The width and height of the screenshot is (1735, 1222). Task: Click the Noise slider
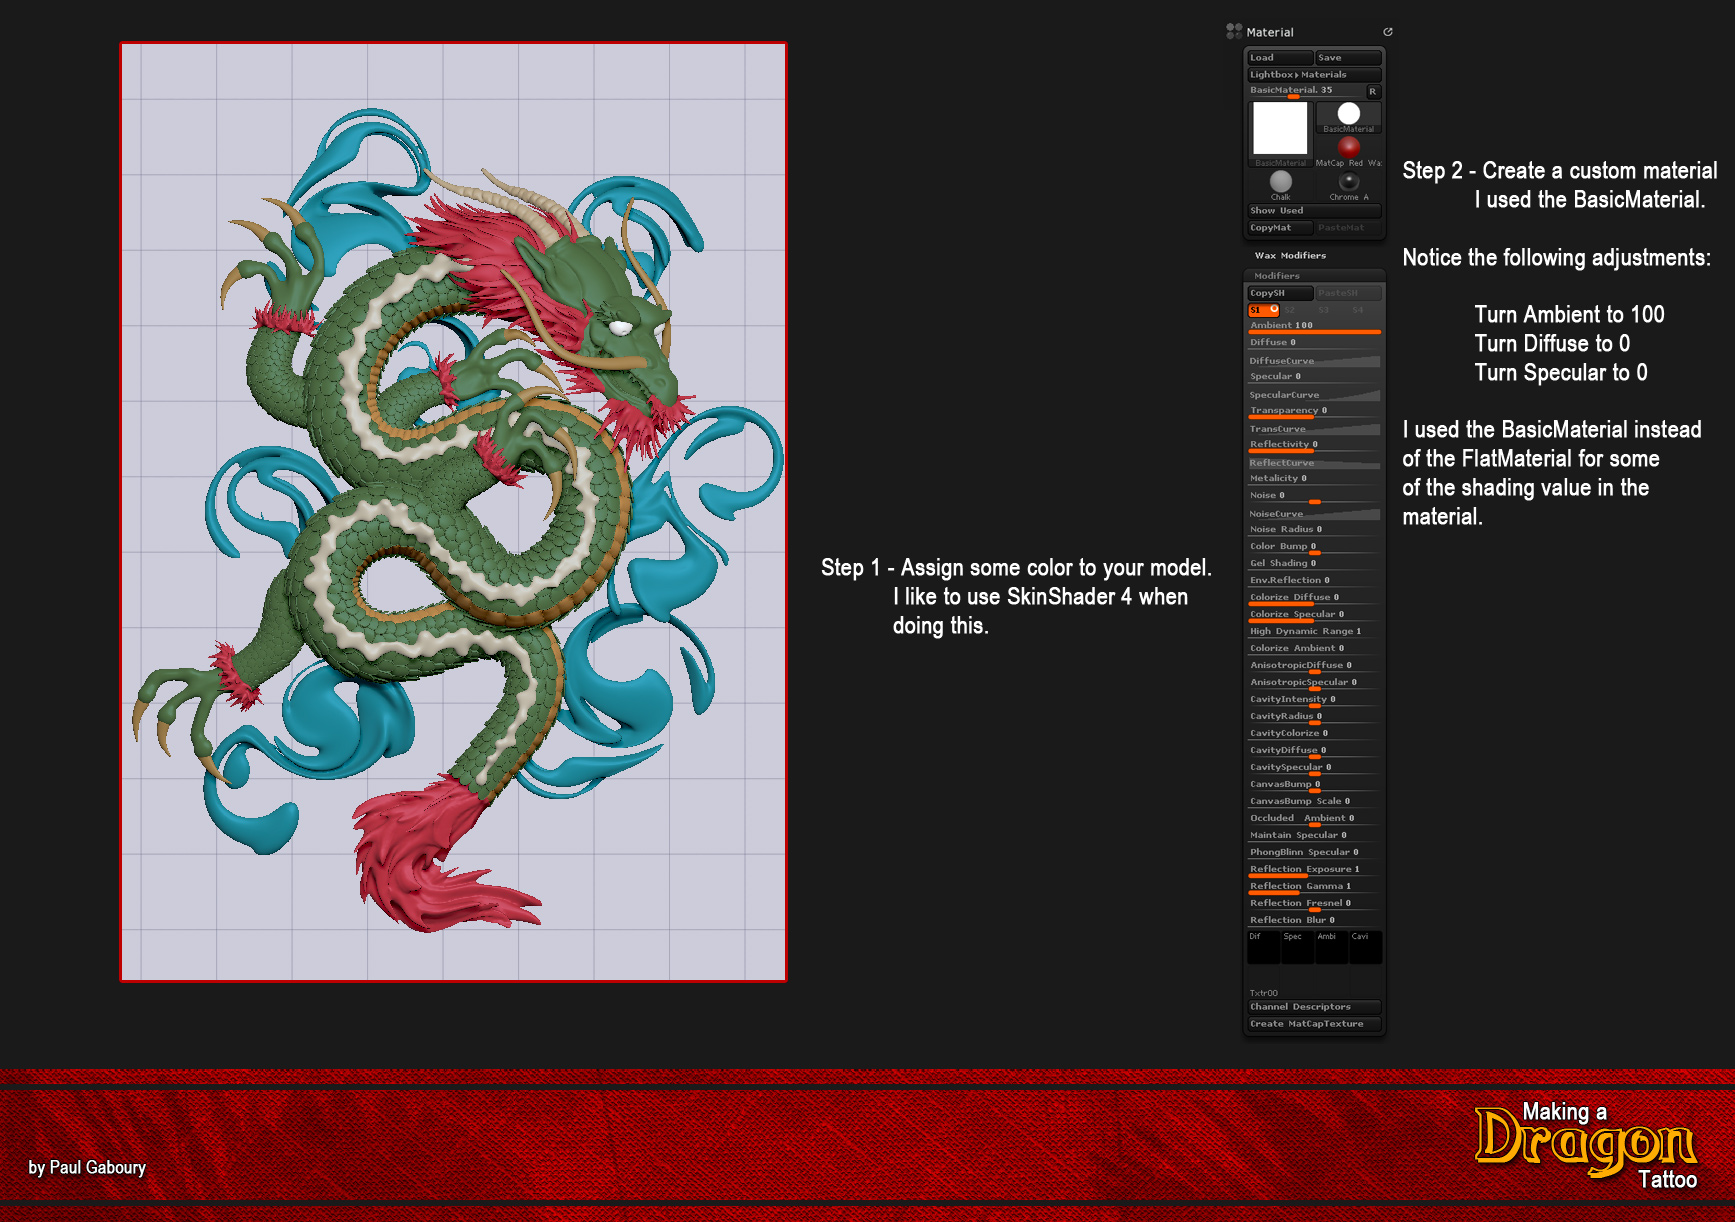1314,496
